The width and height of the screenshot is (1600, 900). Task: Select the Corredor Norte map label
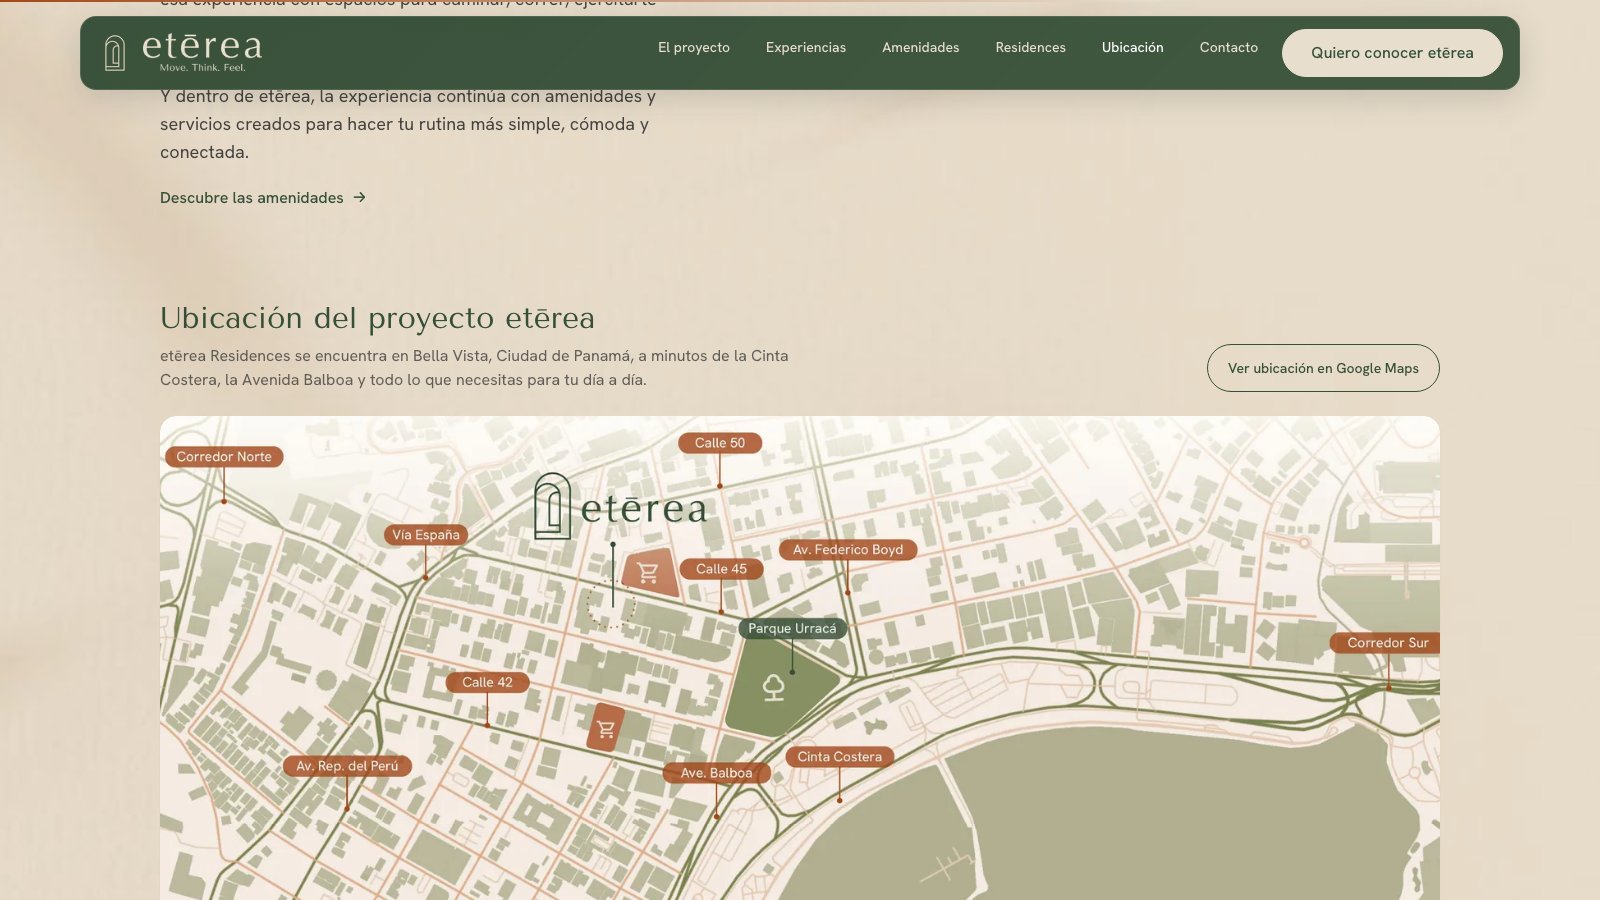tap(224, 457)
